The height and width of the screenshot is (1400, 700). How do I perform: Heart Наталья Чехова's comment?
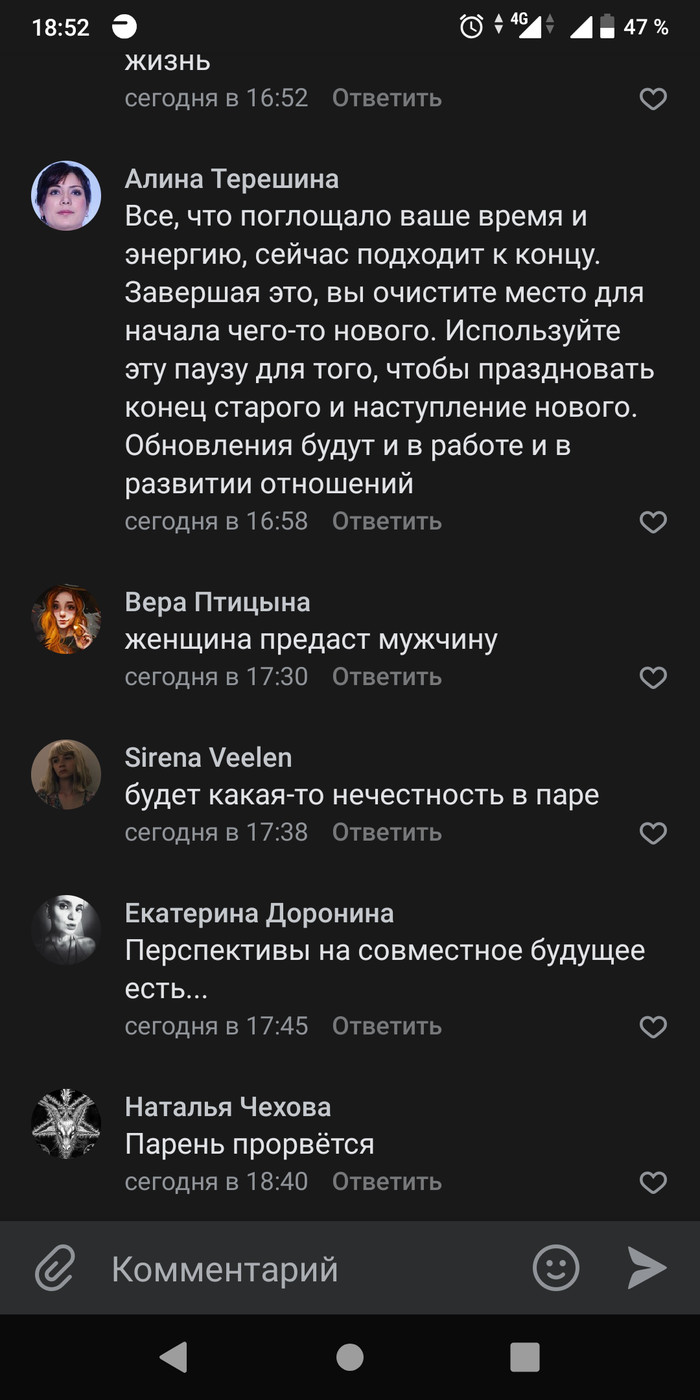click(x=653, y=1183)
